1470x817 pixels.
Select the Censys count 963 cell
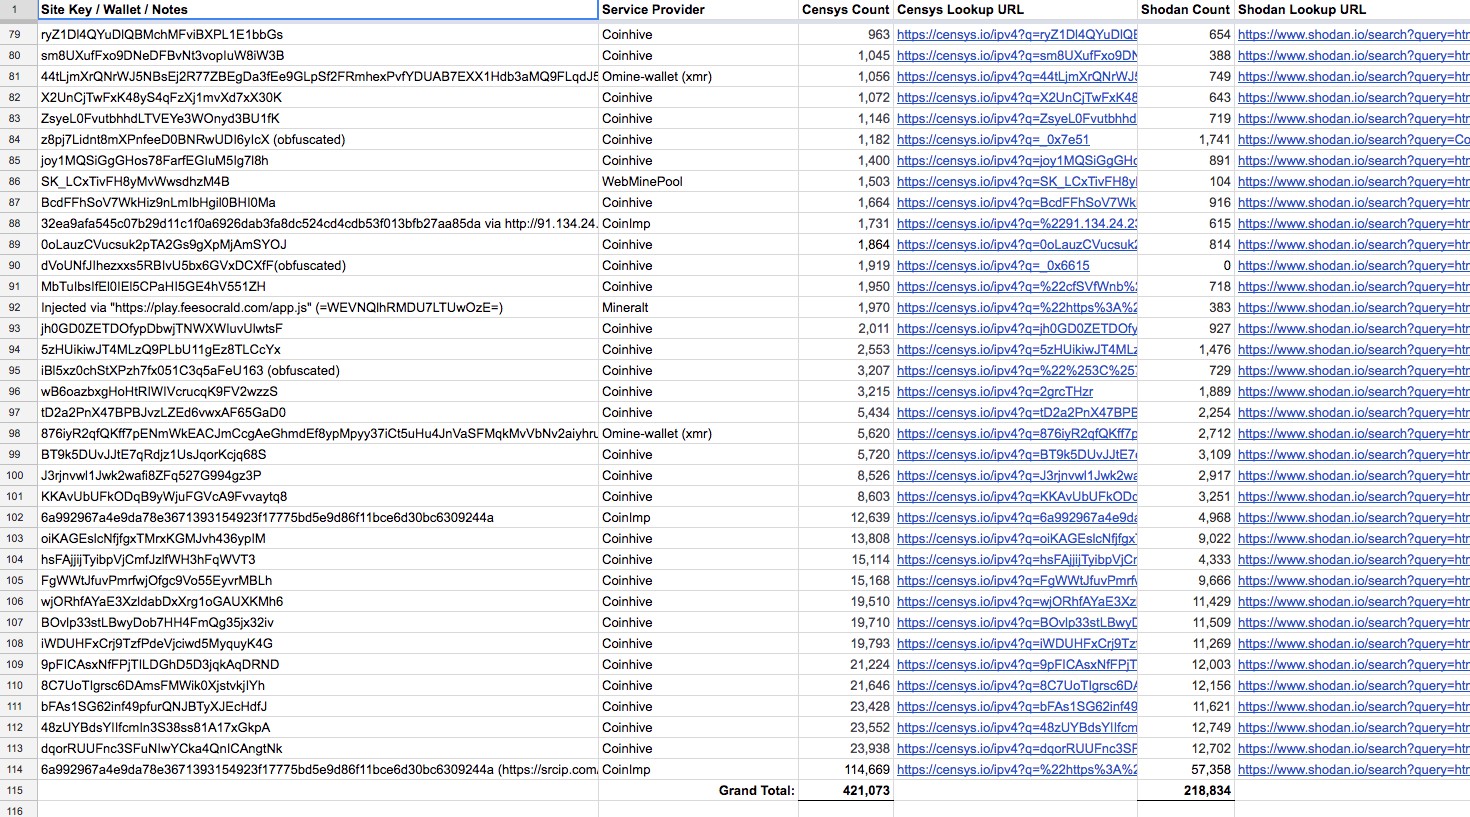coord(845,34)
